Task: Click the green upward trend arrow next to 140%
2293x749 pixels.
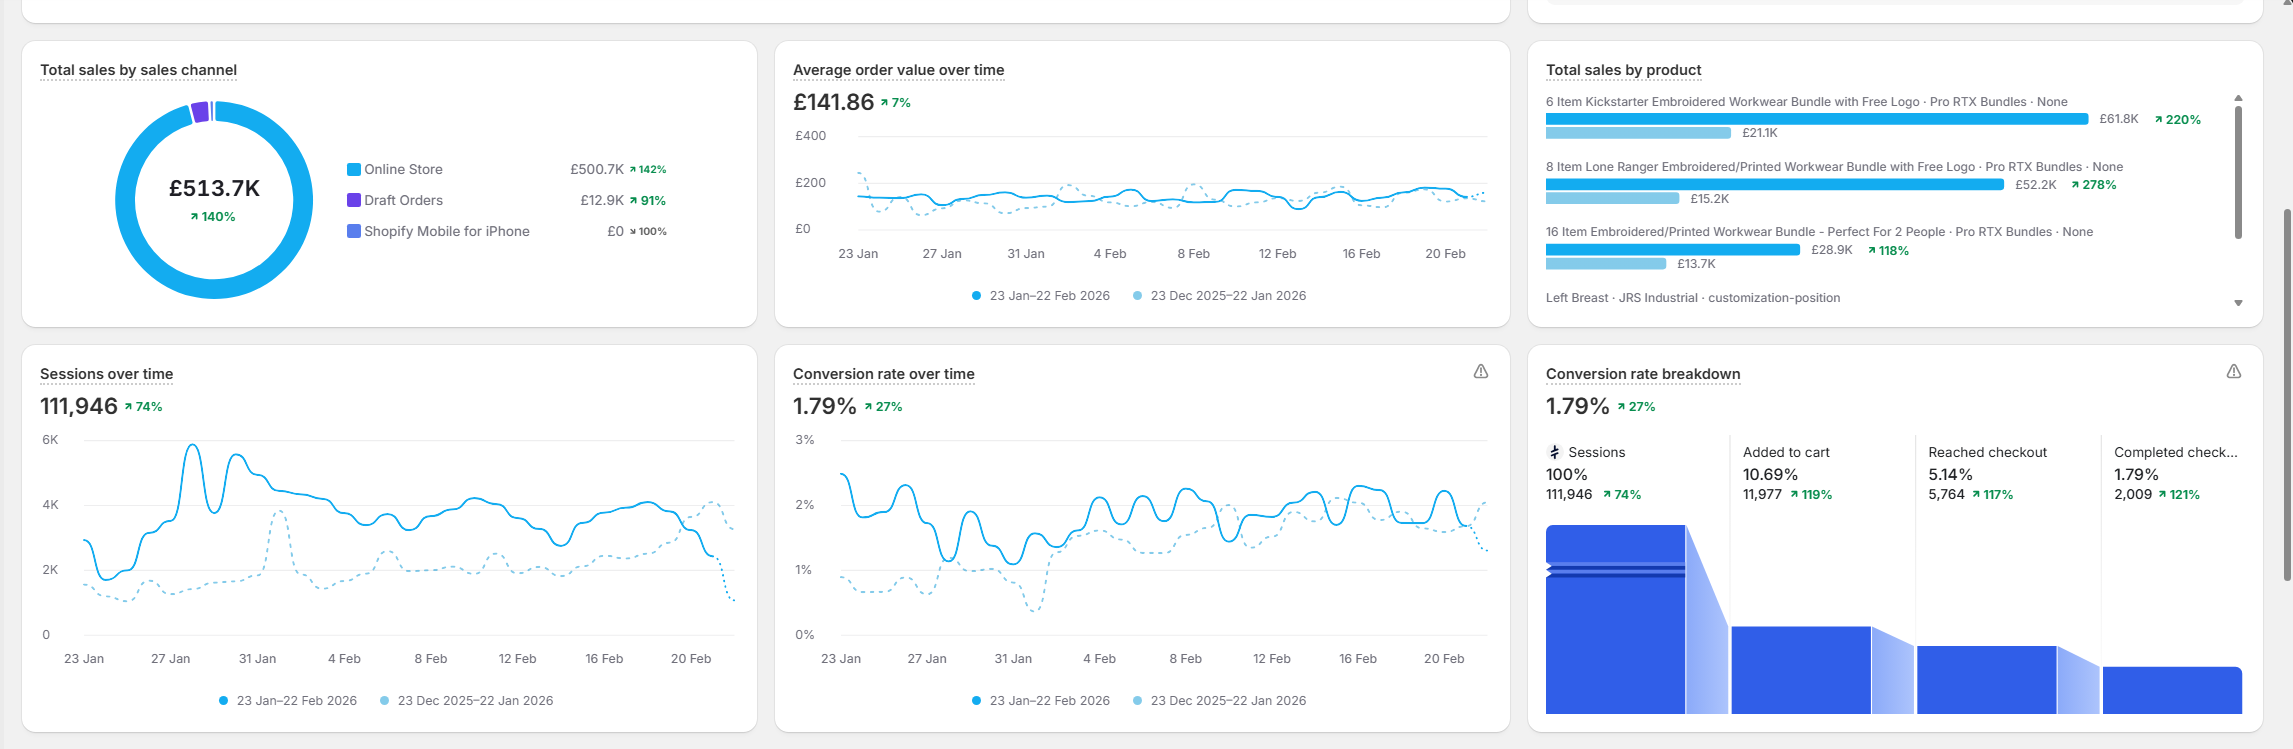Action: pos(194,216)
